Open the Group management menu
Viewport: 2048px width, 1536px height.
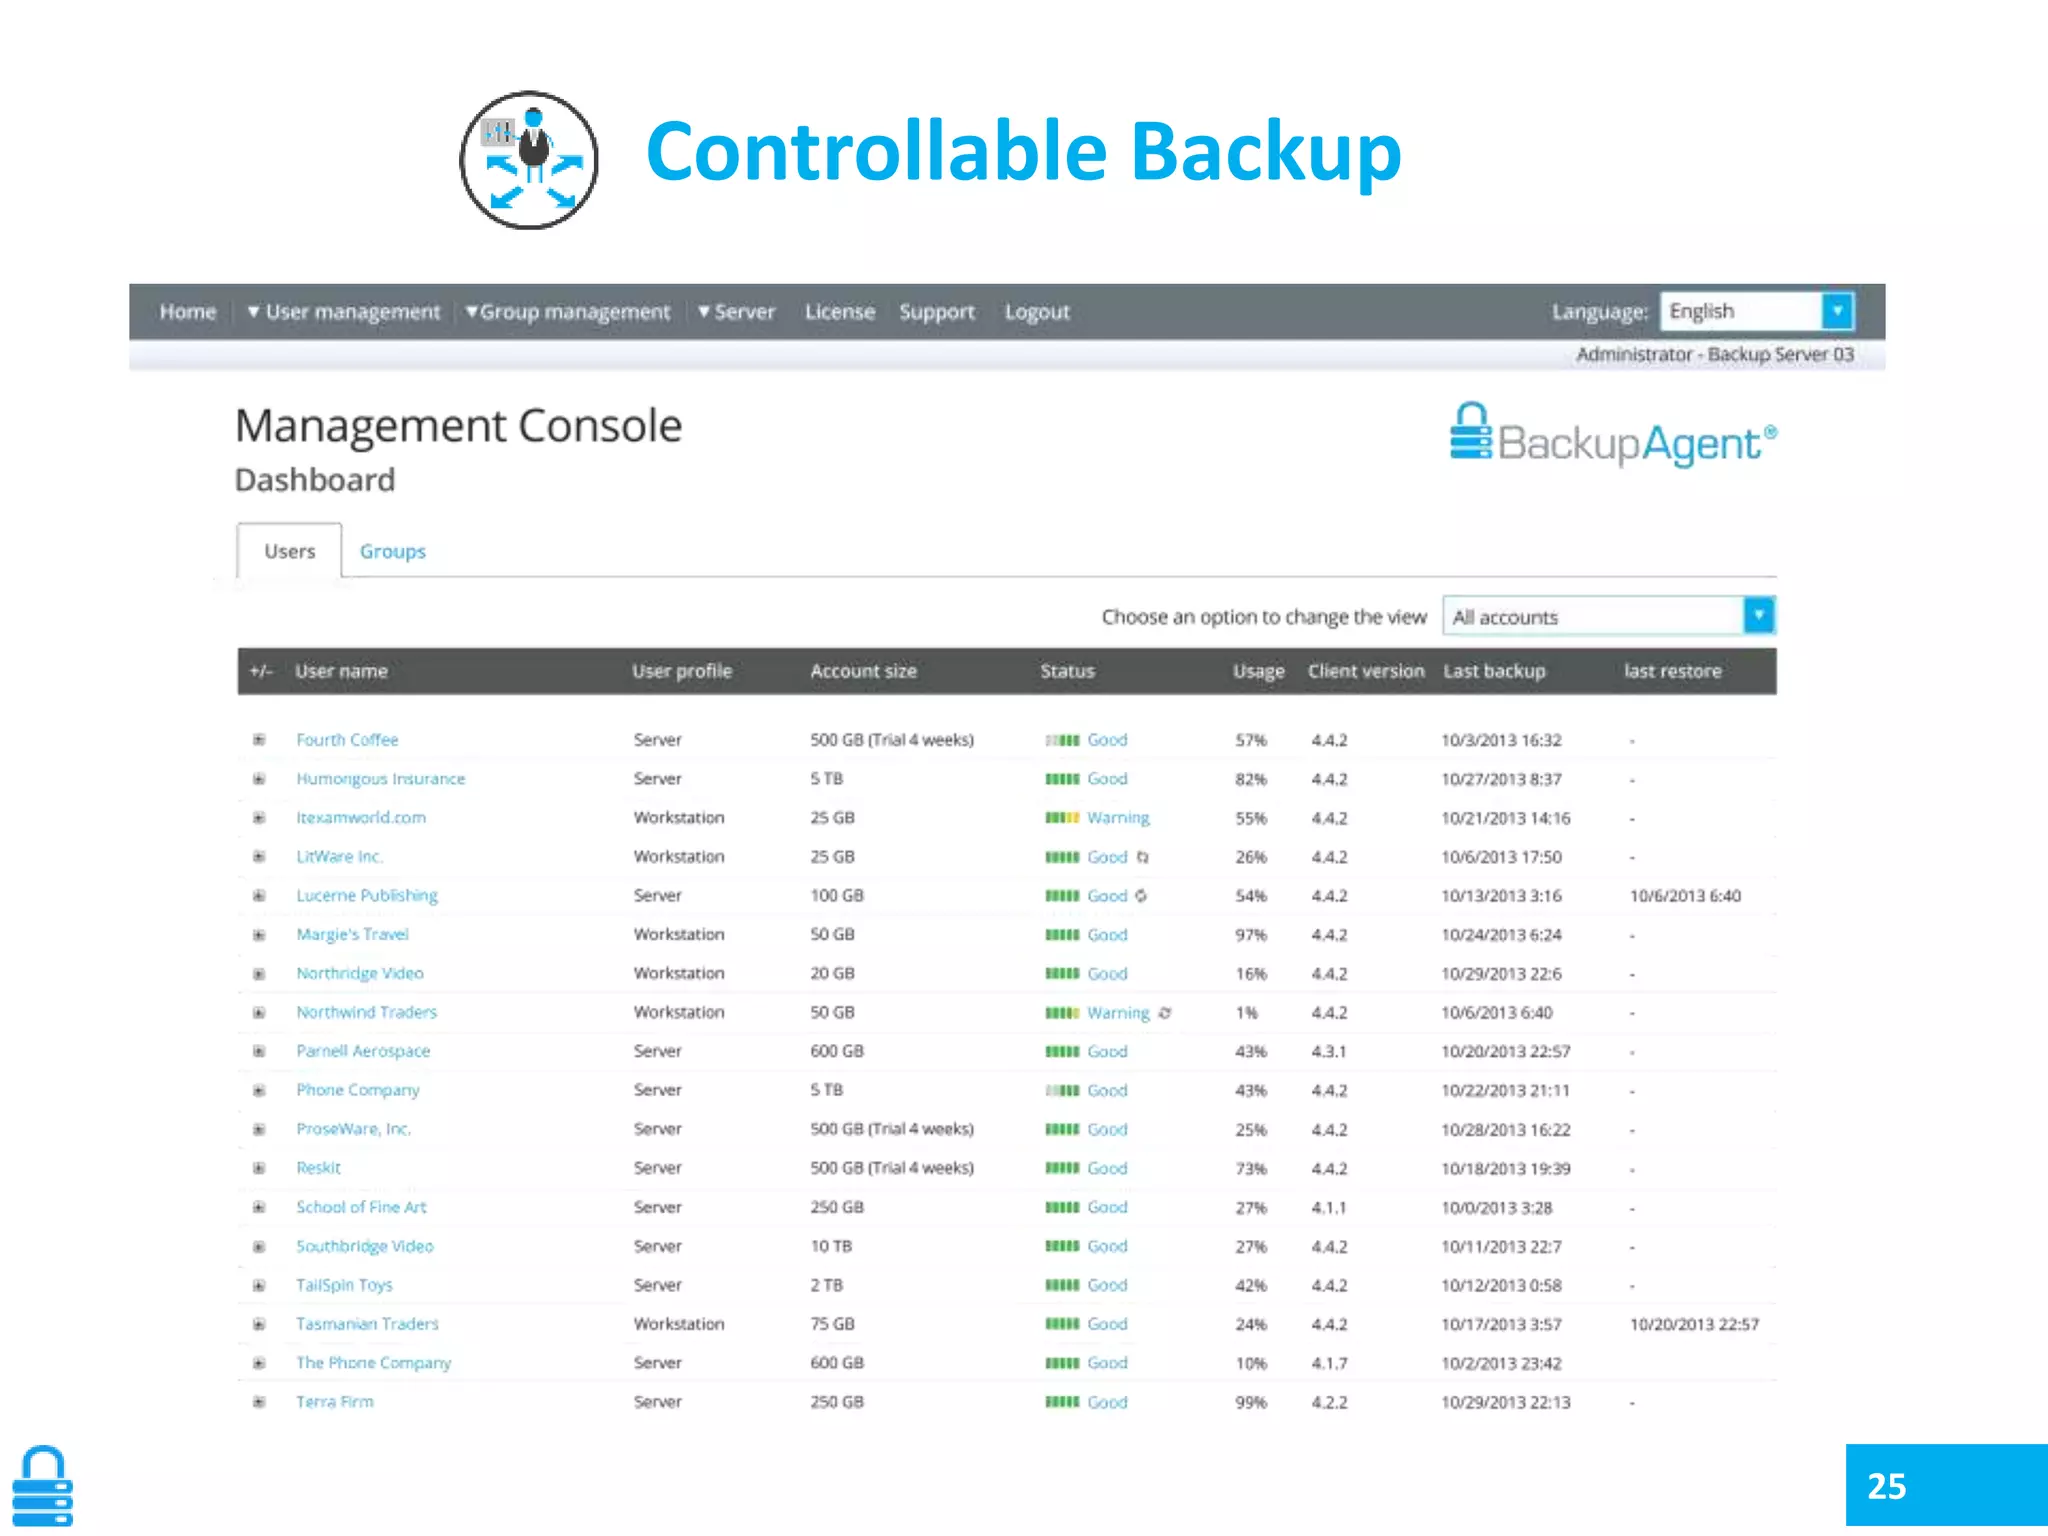(x=567, y=312)
